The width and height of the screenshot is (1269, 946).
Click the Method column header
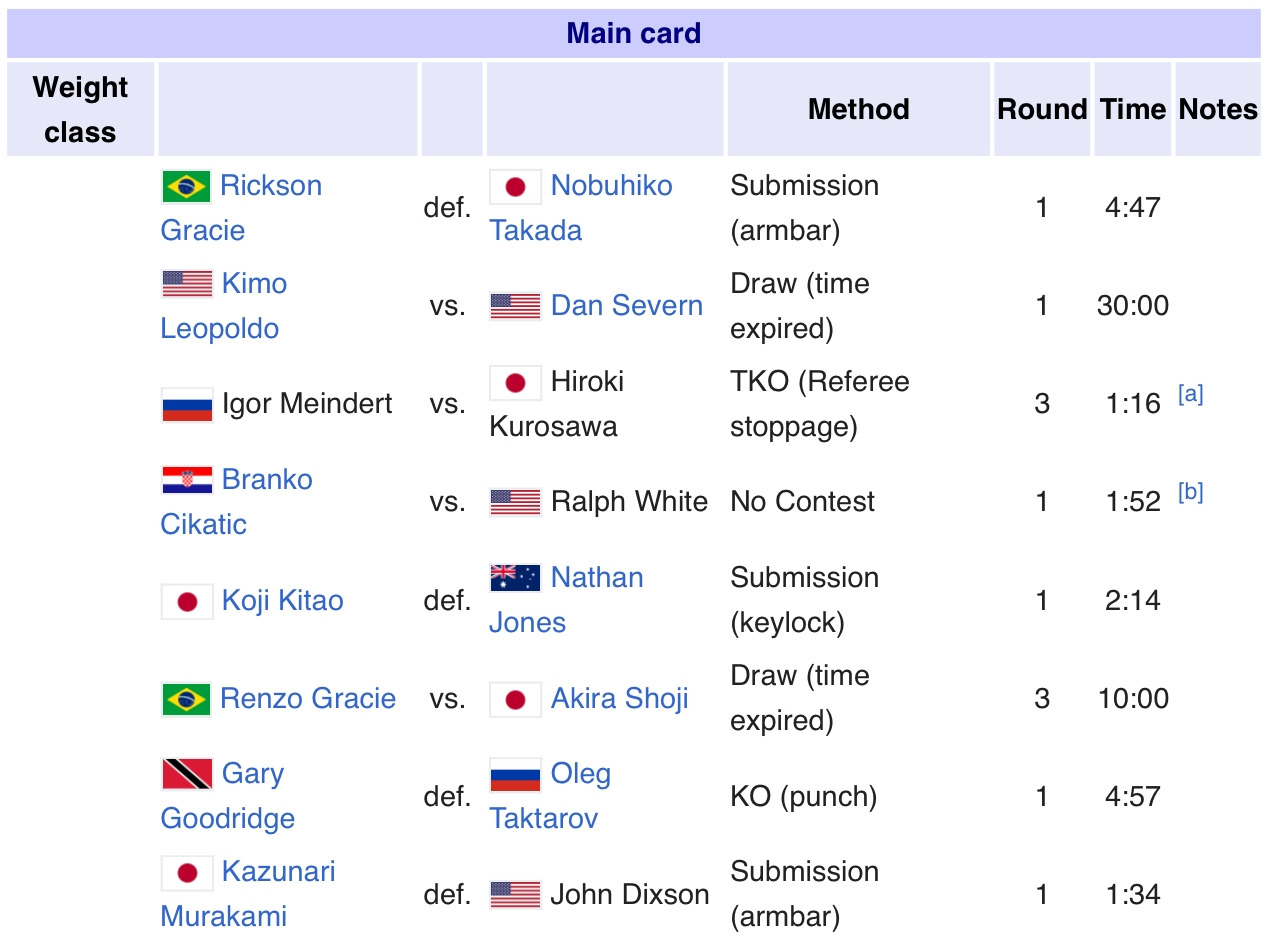858,109
